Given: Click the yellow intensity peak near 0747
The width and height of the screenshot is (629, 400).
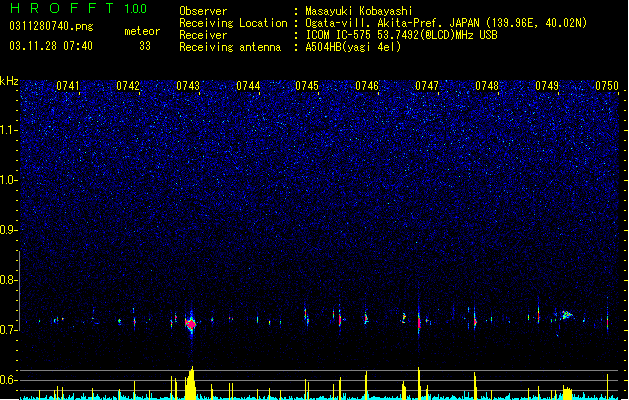Looking at the screenshot, I should pyautogui.click(x=419, y=383).
